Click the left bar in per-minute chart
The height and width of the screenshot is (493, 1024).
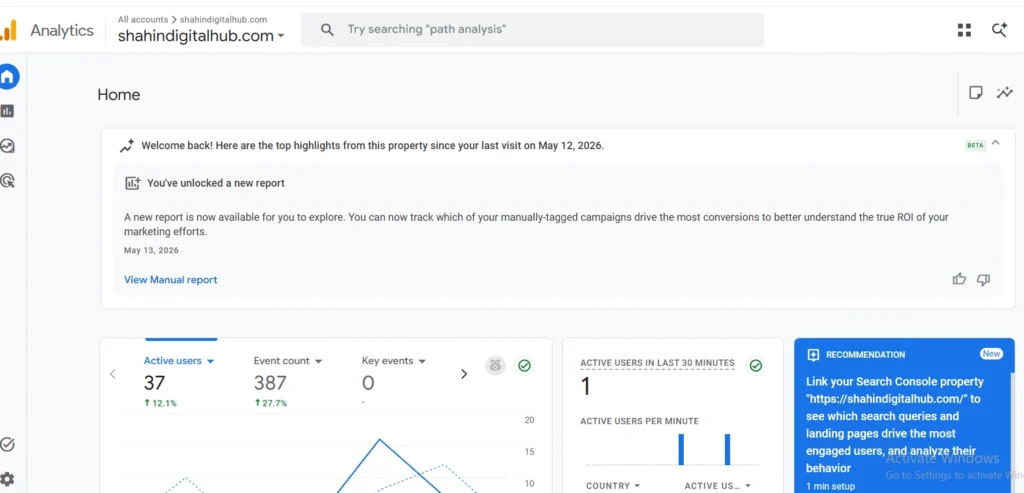(x=681, y=449)
